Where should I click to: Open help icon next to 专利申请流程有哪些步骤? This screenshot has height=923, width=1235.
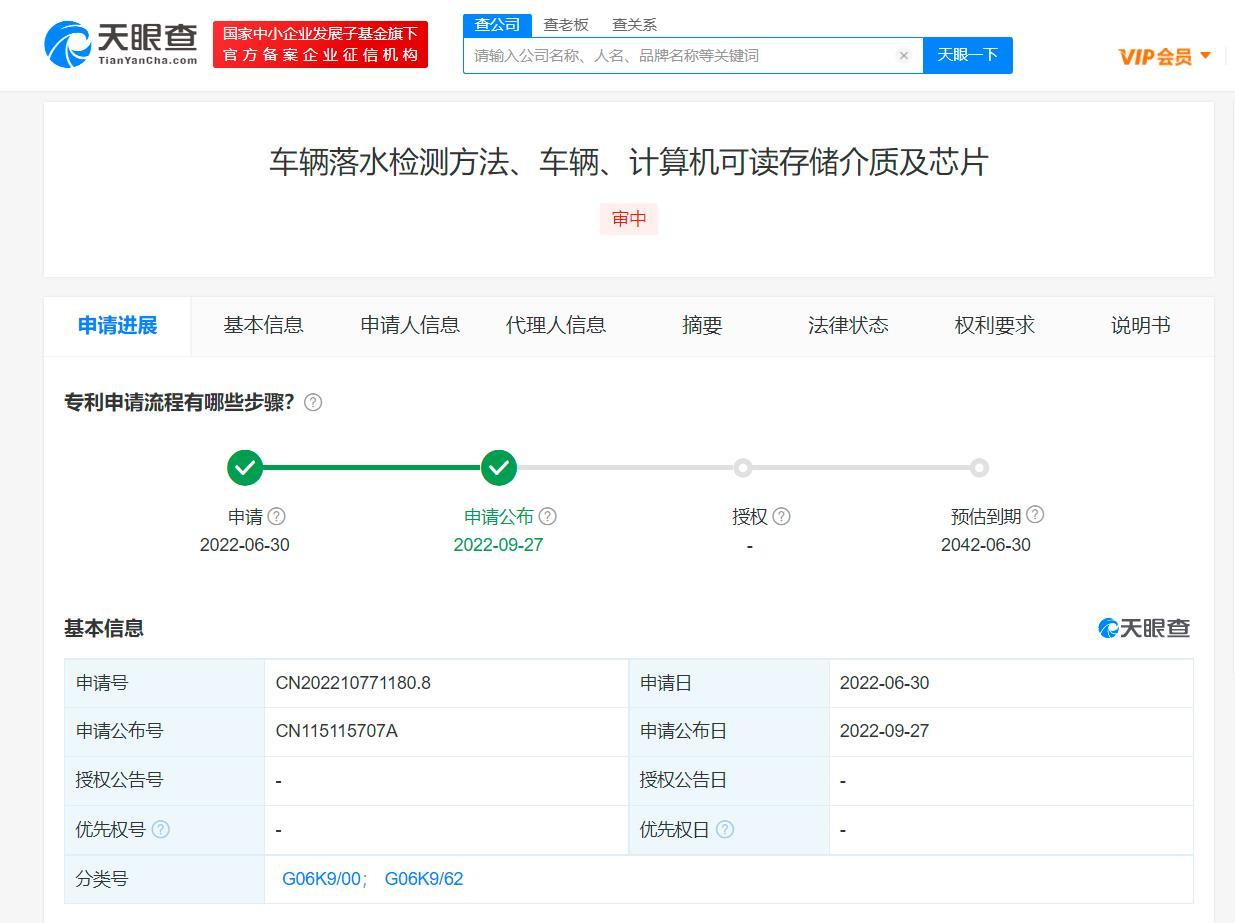point(313,402)
